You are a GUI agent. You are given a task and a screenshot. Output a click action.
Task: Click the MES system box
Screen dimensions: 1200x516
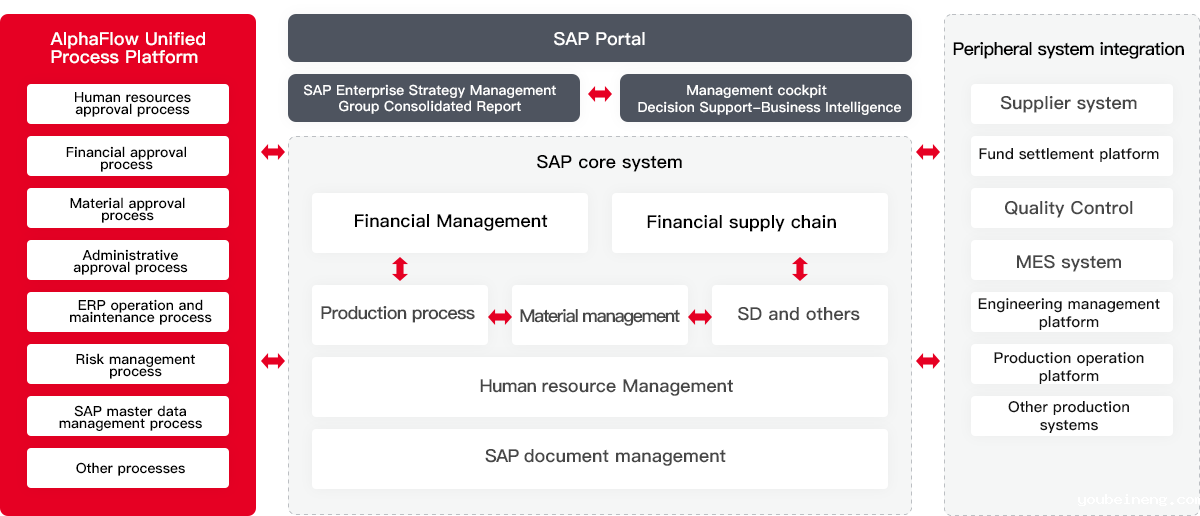(1071, 262)
